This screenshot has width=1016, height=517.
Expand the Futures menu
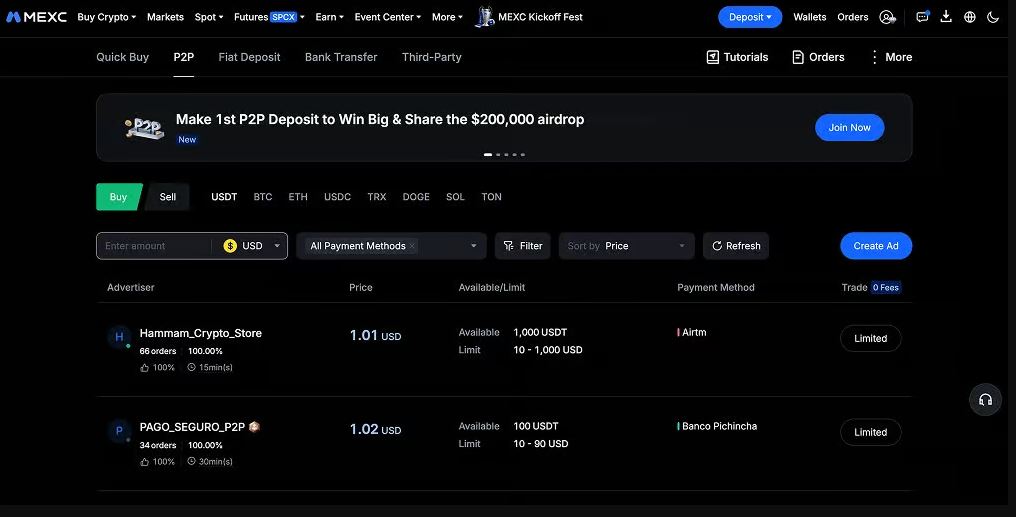pyautogui.click(x=269, y=17)
